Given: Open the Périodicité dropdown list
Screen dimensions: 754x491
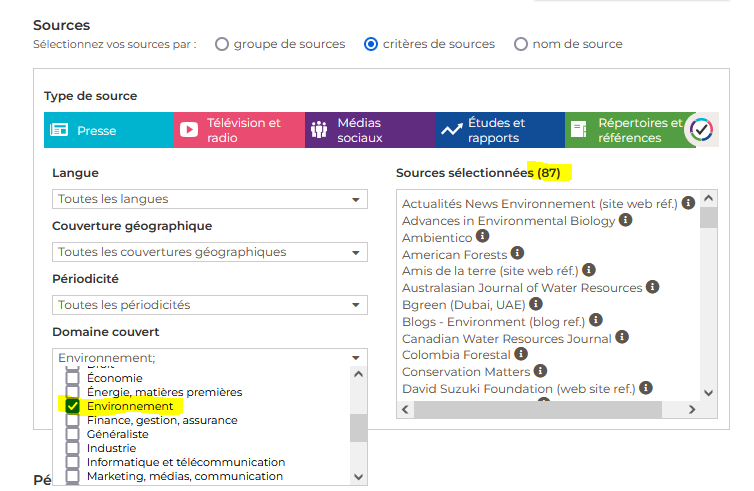Looking at the screenshot, I should [209, 305].
